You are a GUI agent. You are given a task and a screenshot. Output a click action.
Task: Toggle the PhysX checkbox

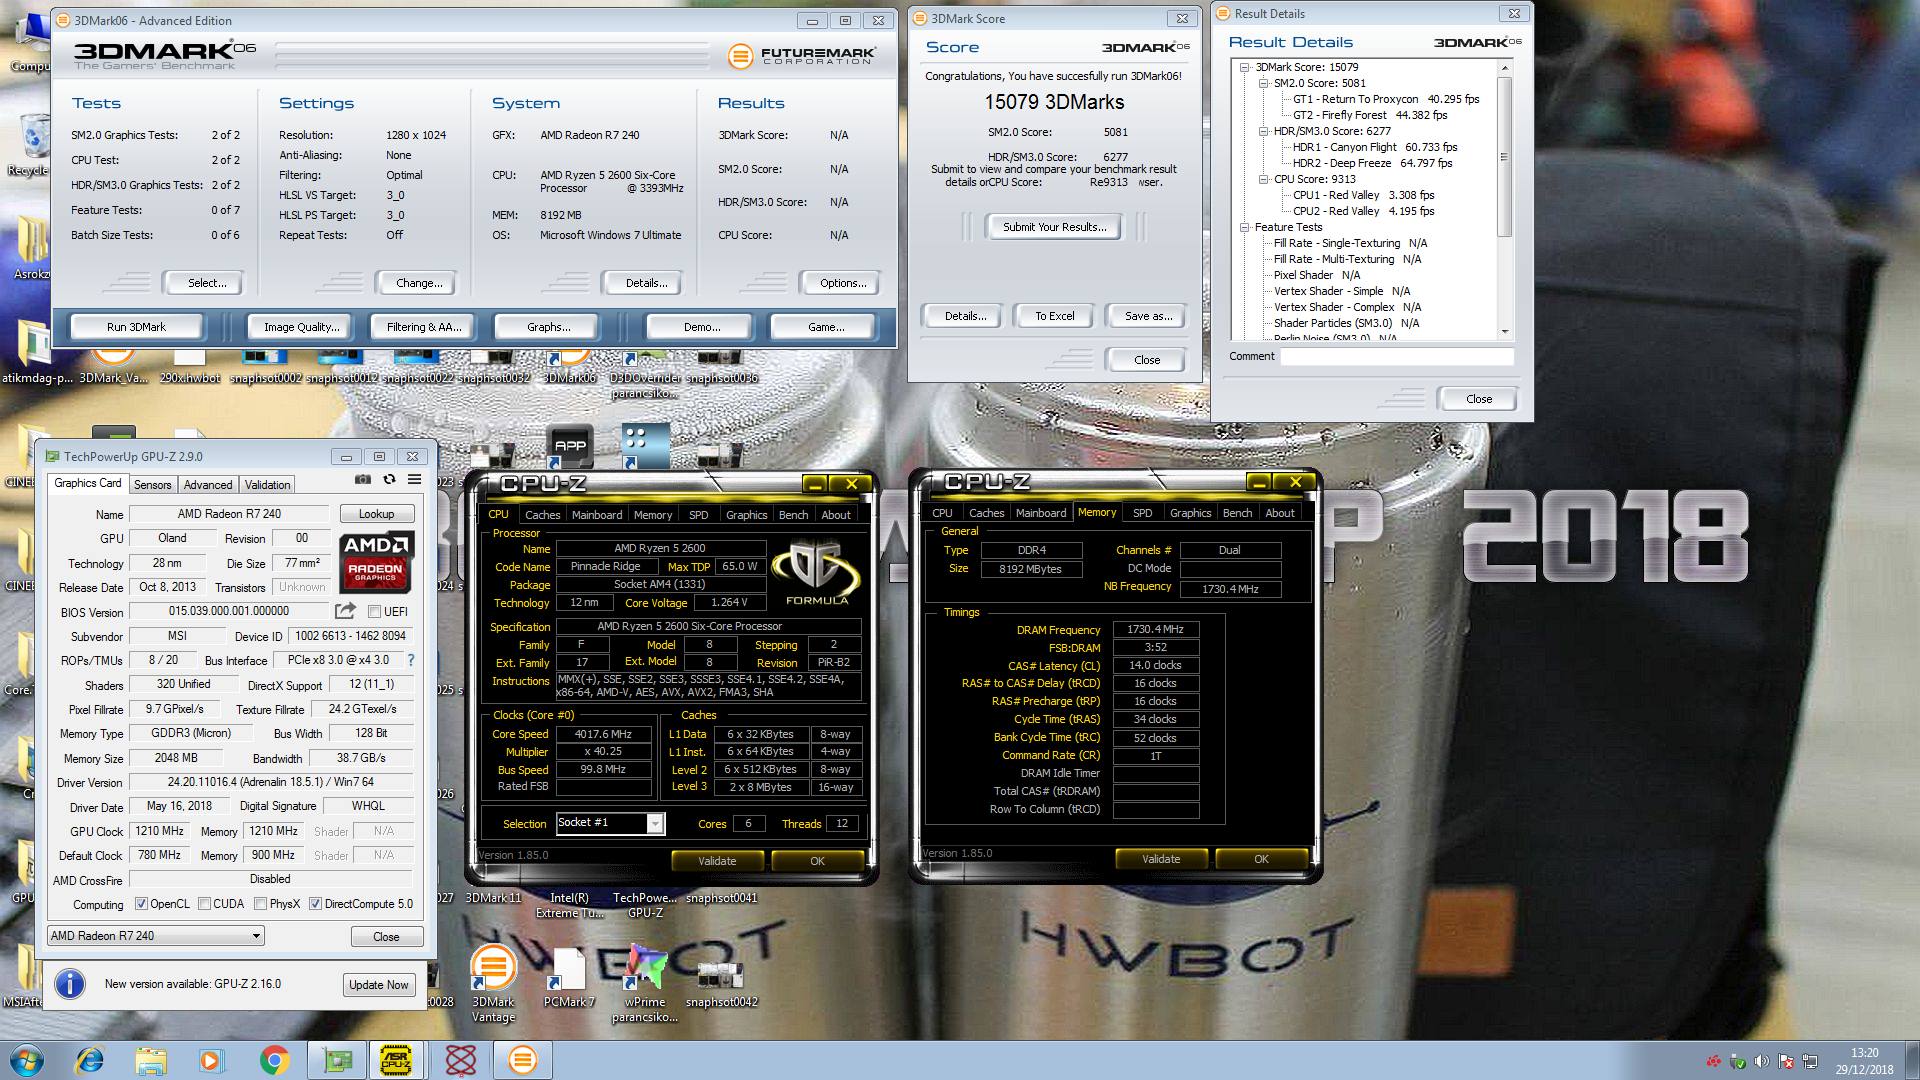click(x=260, y=904)
